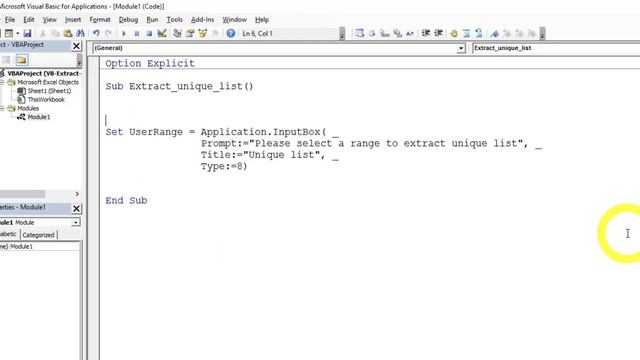Open the dropdown arrow beside the Insert UserForm icon
The height and width of the screenshot is (360, 640).
pos(18,33)
